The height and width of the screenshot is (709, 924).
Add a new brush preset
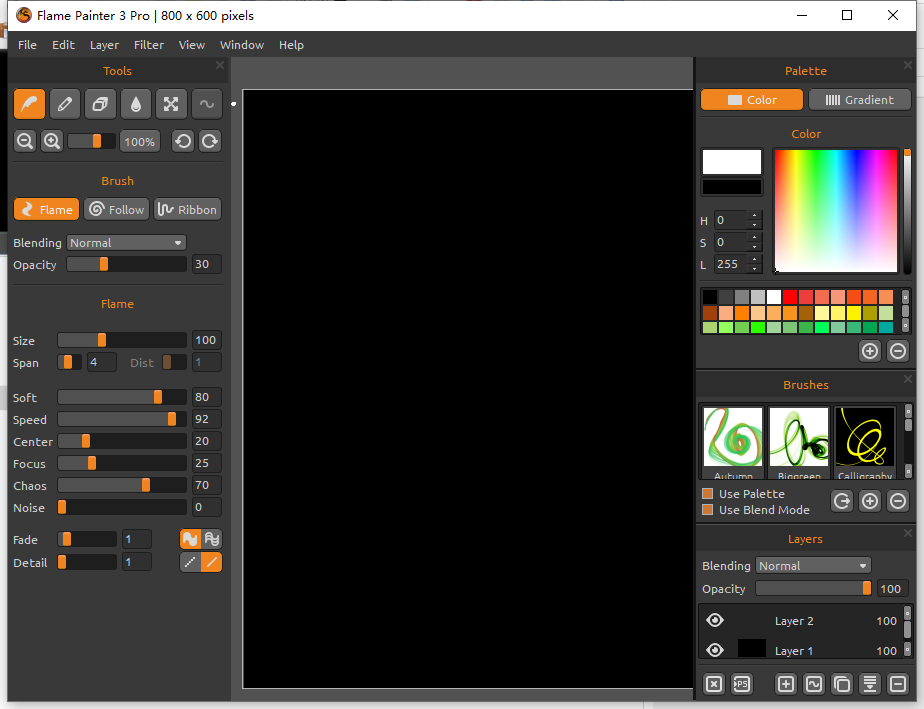coord(870,502)
